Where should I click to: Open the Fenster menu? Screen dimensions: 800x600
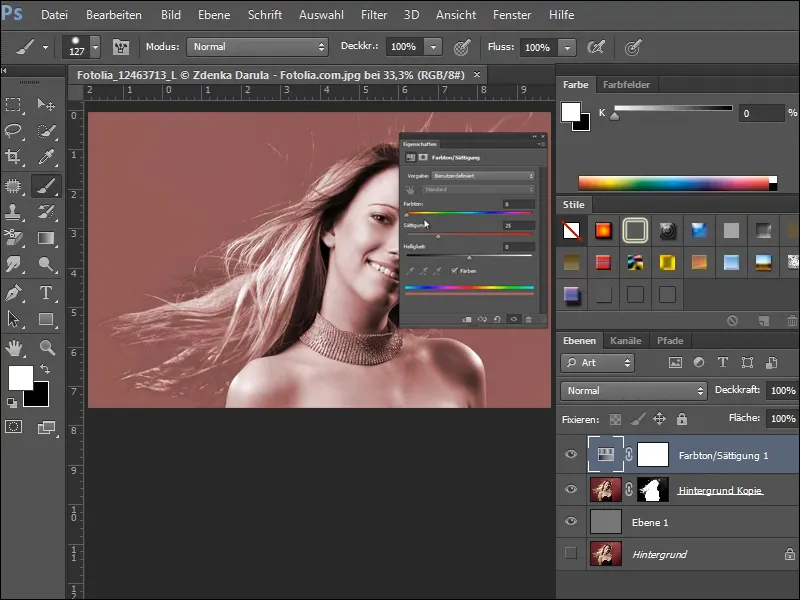[x=512, y=15]
